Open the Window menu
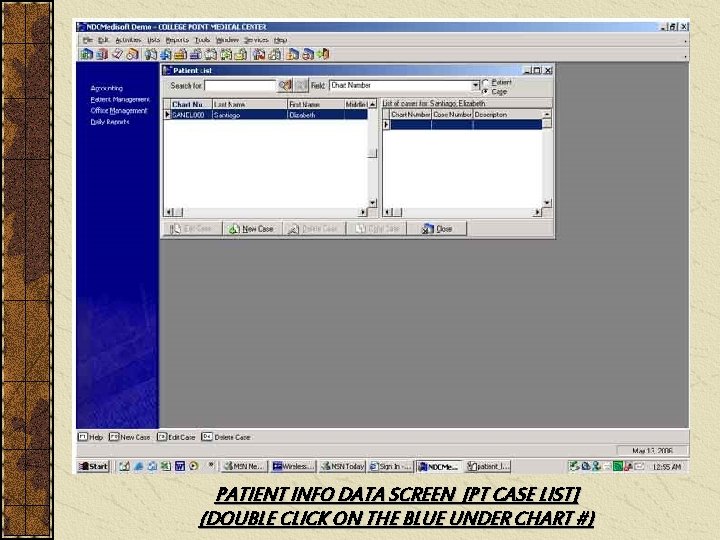The width and height of the screenshot is (720, 540). (227, 40)
